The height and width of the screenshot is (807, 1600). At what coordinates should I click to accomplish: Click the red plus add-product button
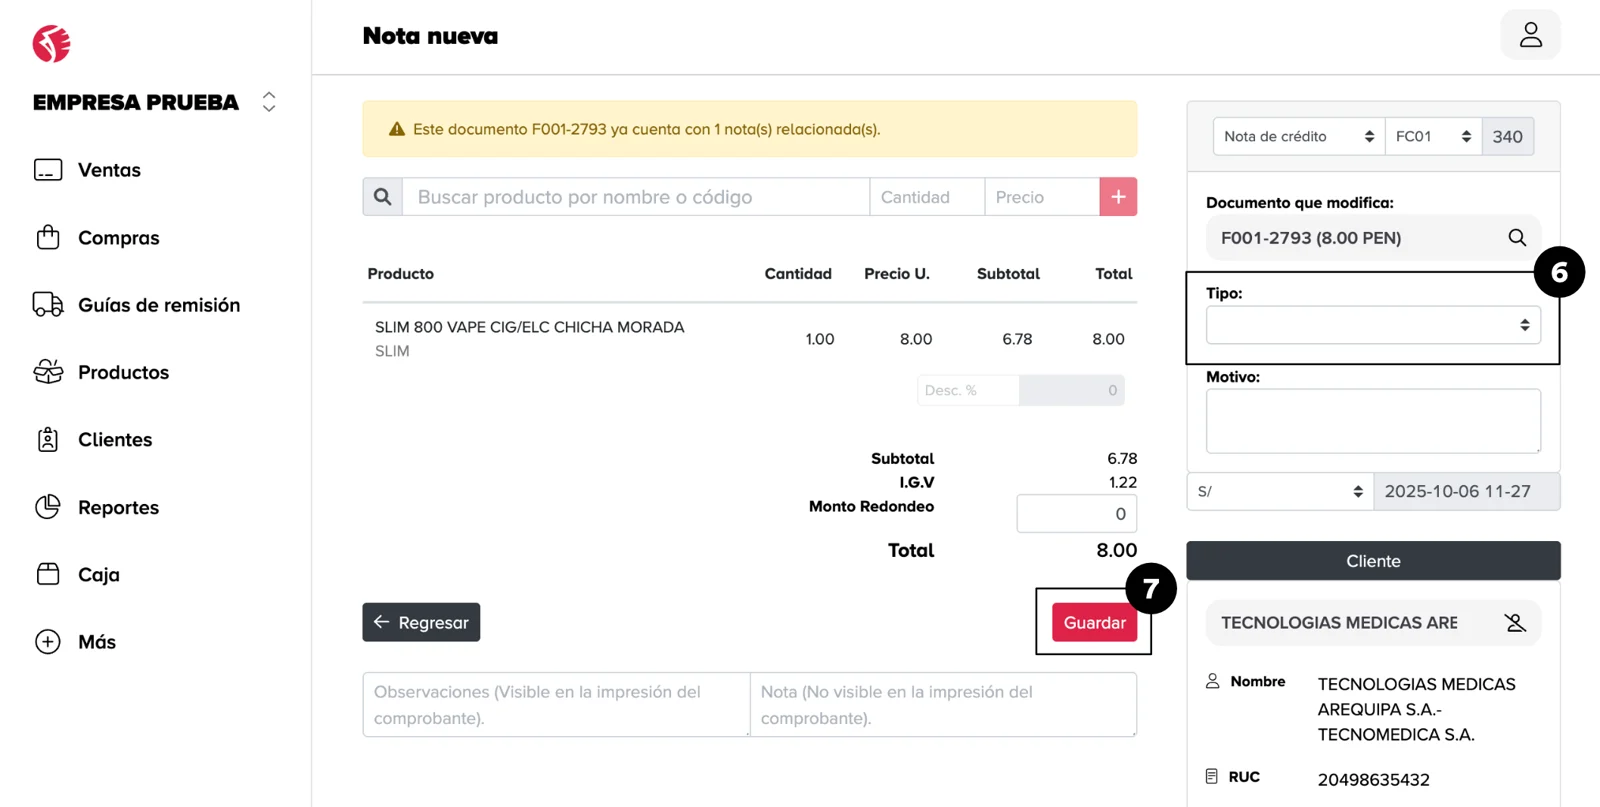[1118, 197]
